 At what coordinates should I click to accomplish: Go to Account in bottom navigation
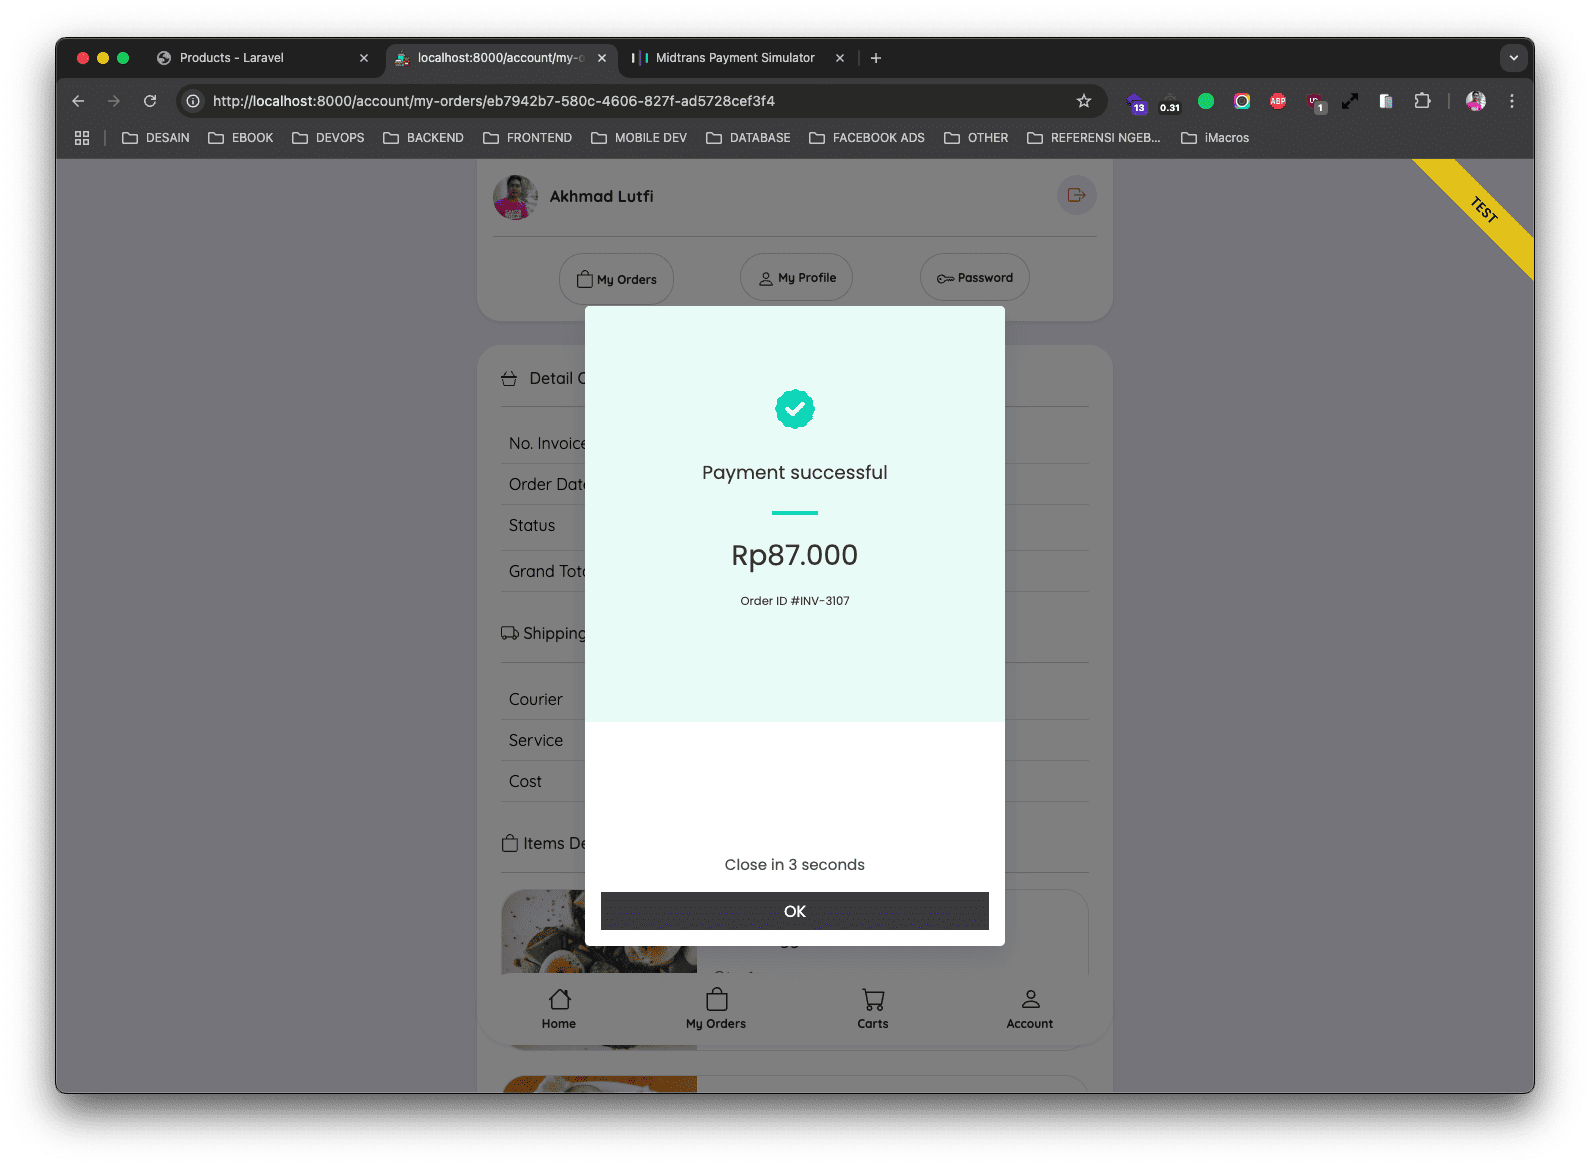tap(1029, 1008)
